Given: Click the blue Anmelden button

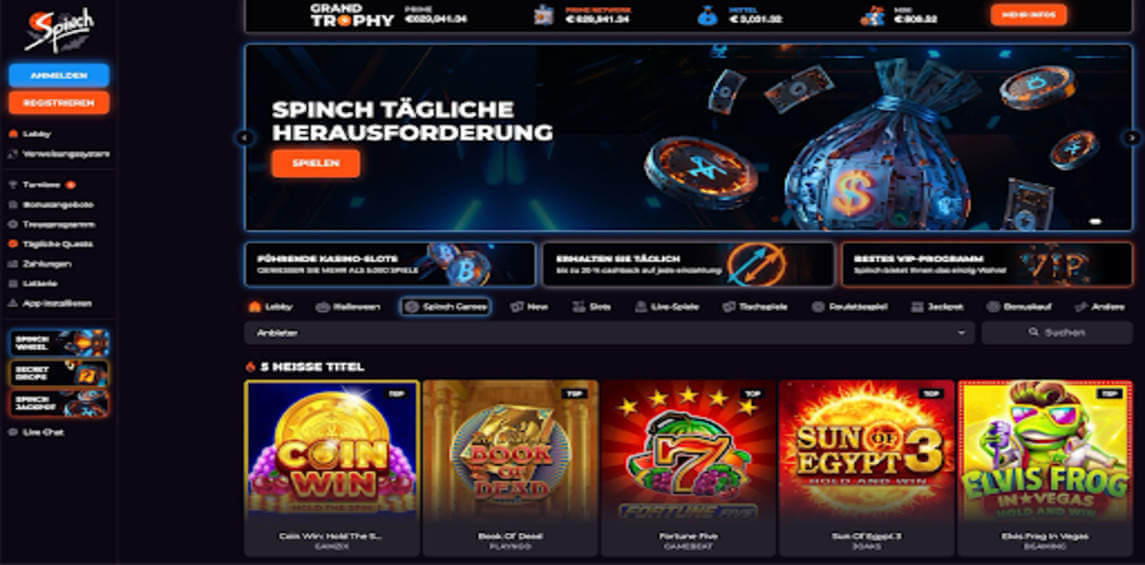Looking at the screenshot, I should (x=59, y=75).
